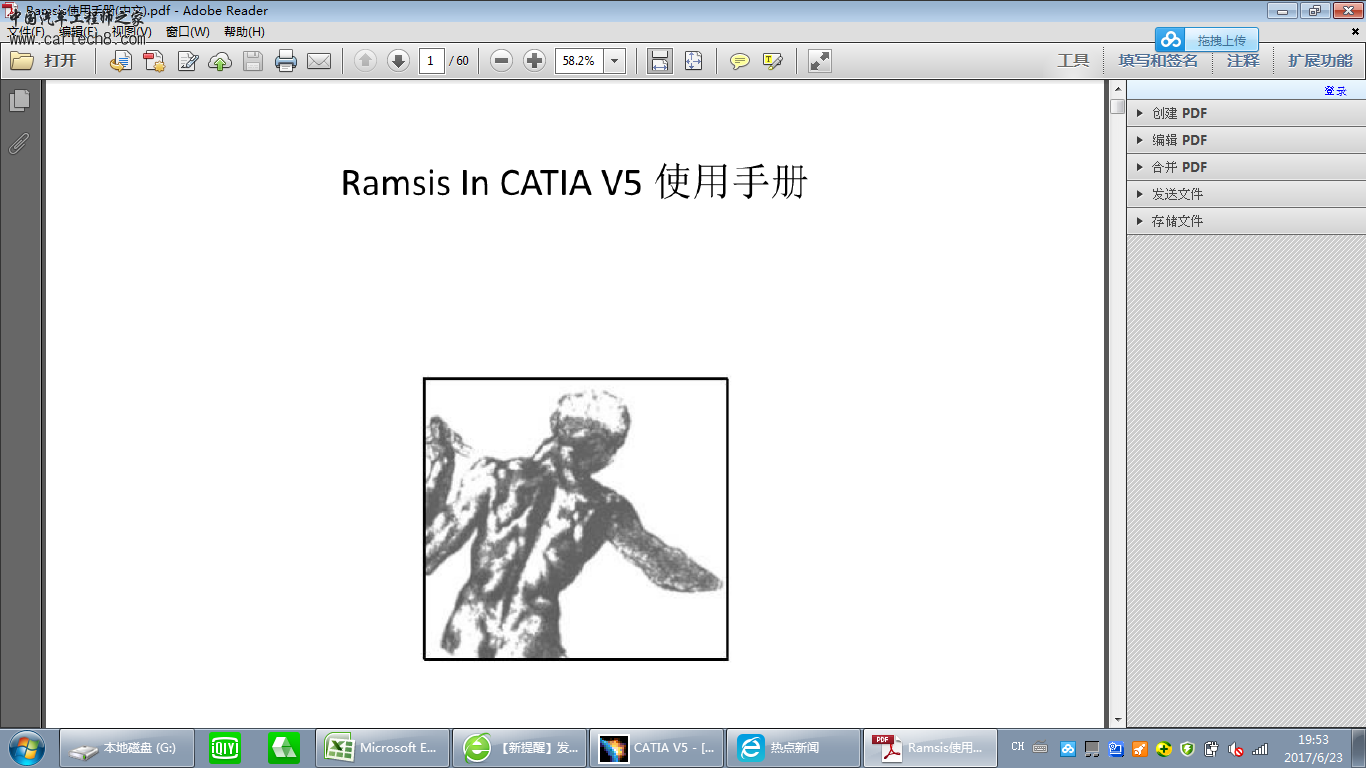
Task: Open the 工具 (Tools) pane
Action: click(1073, 61)
